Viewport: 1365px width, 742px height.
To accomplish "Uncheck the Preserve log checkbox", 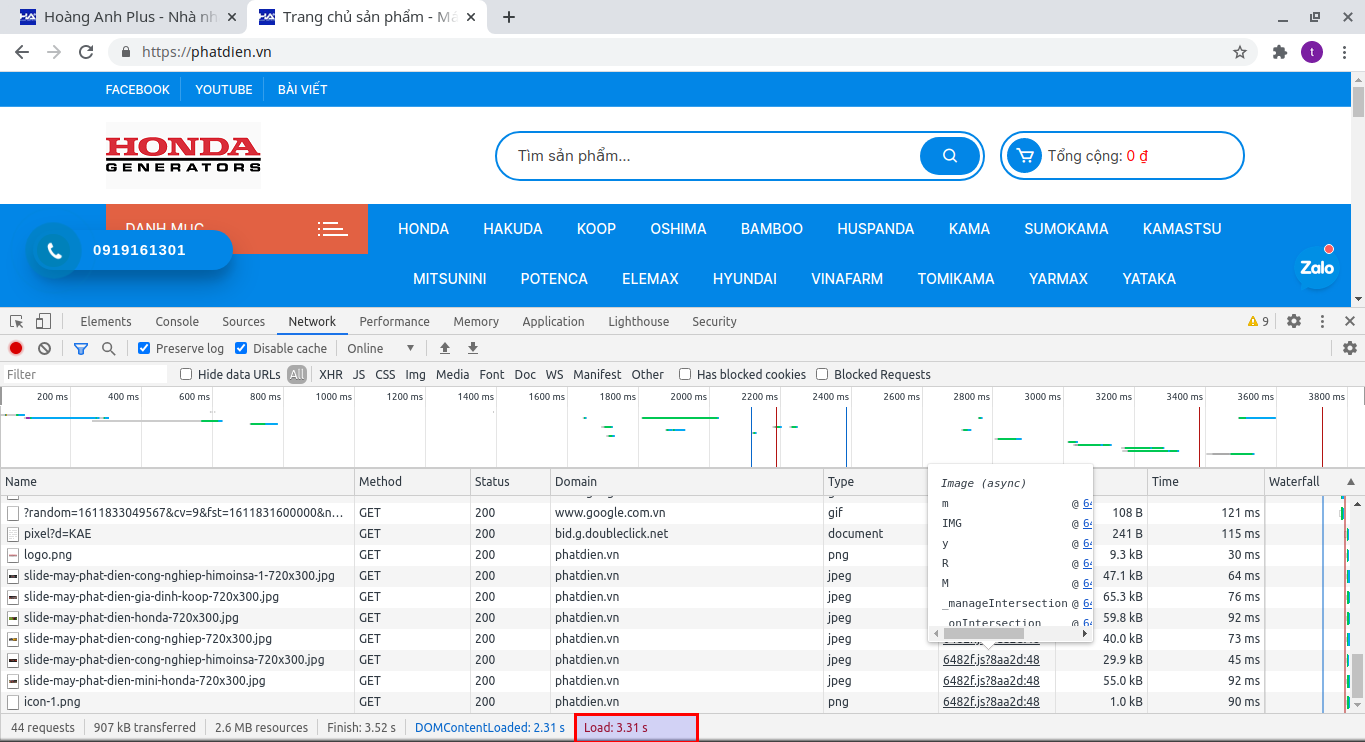I will 144,348.
